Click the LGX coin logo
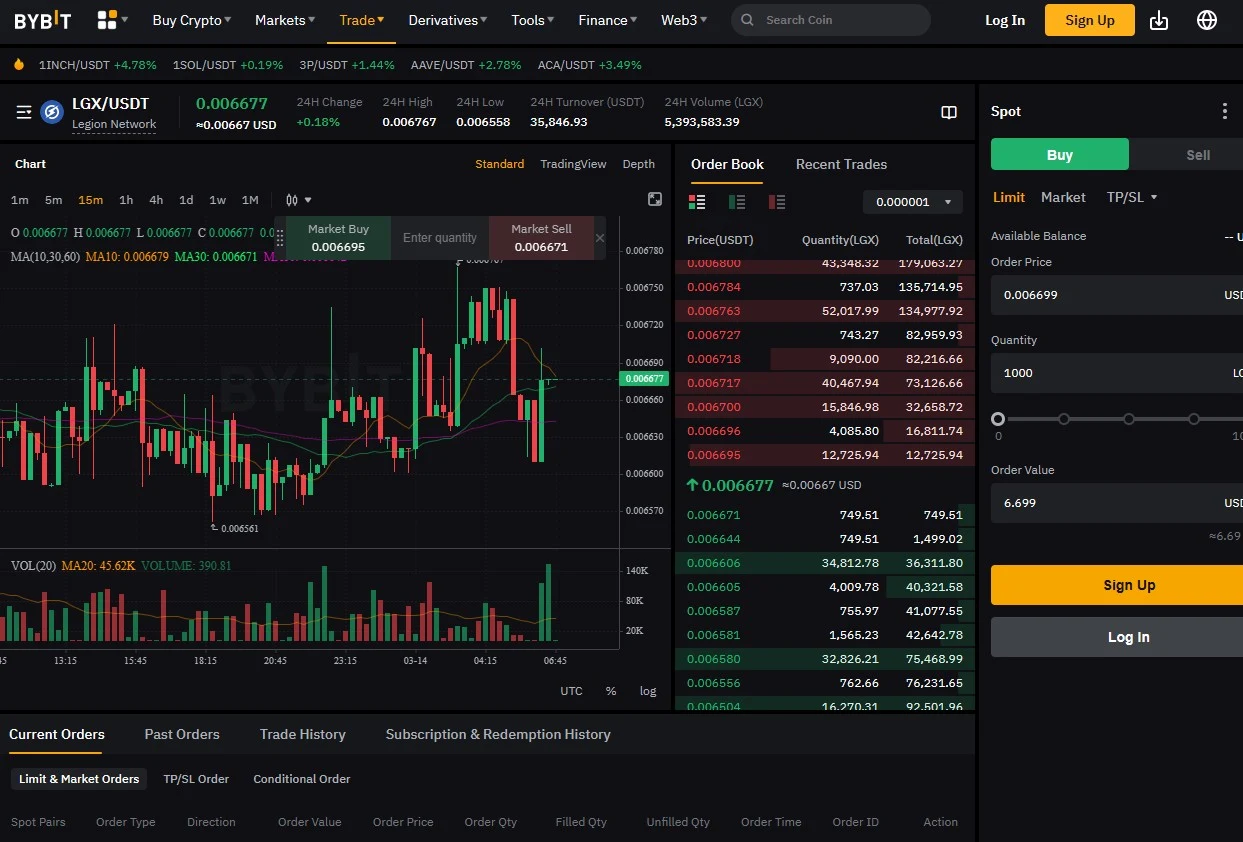 point(52,112)
